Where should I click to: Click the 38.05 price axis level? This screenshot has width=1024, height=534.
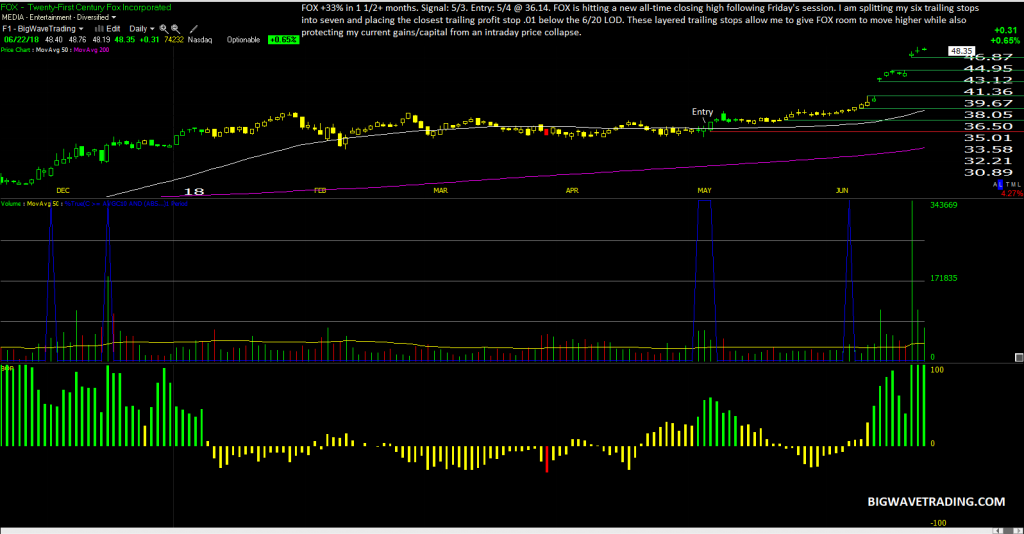988,115
